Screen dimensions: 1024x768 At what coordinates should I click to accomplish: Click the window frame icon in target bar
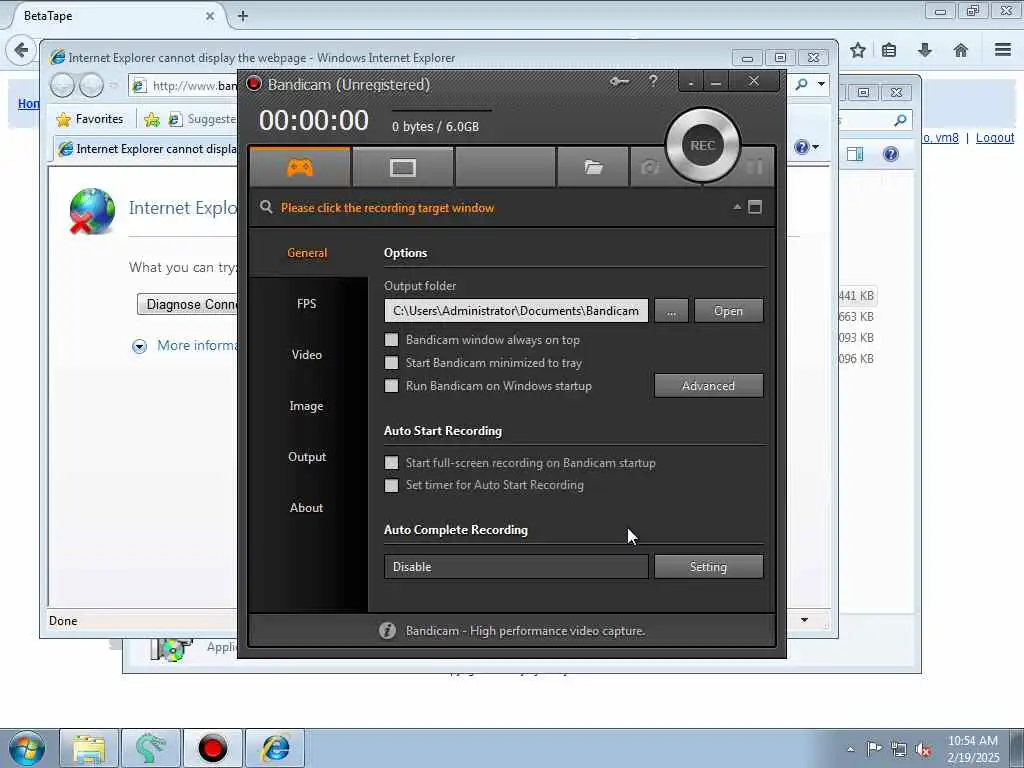[x=755, y=207]
